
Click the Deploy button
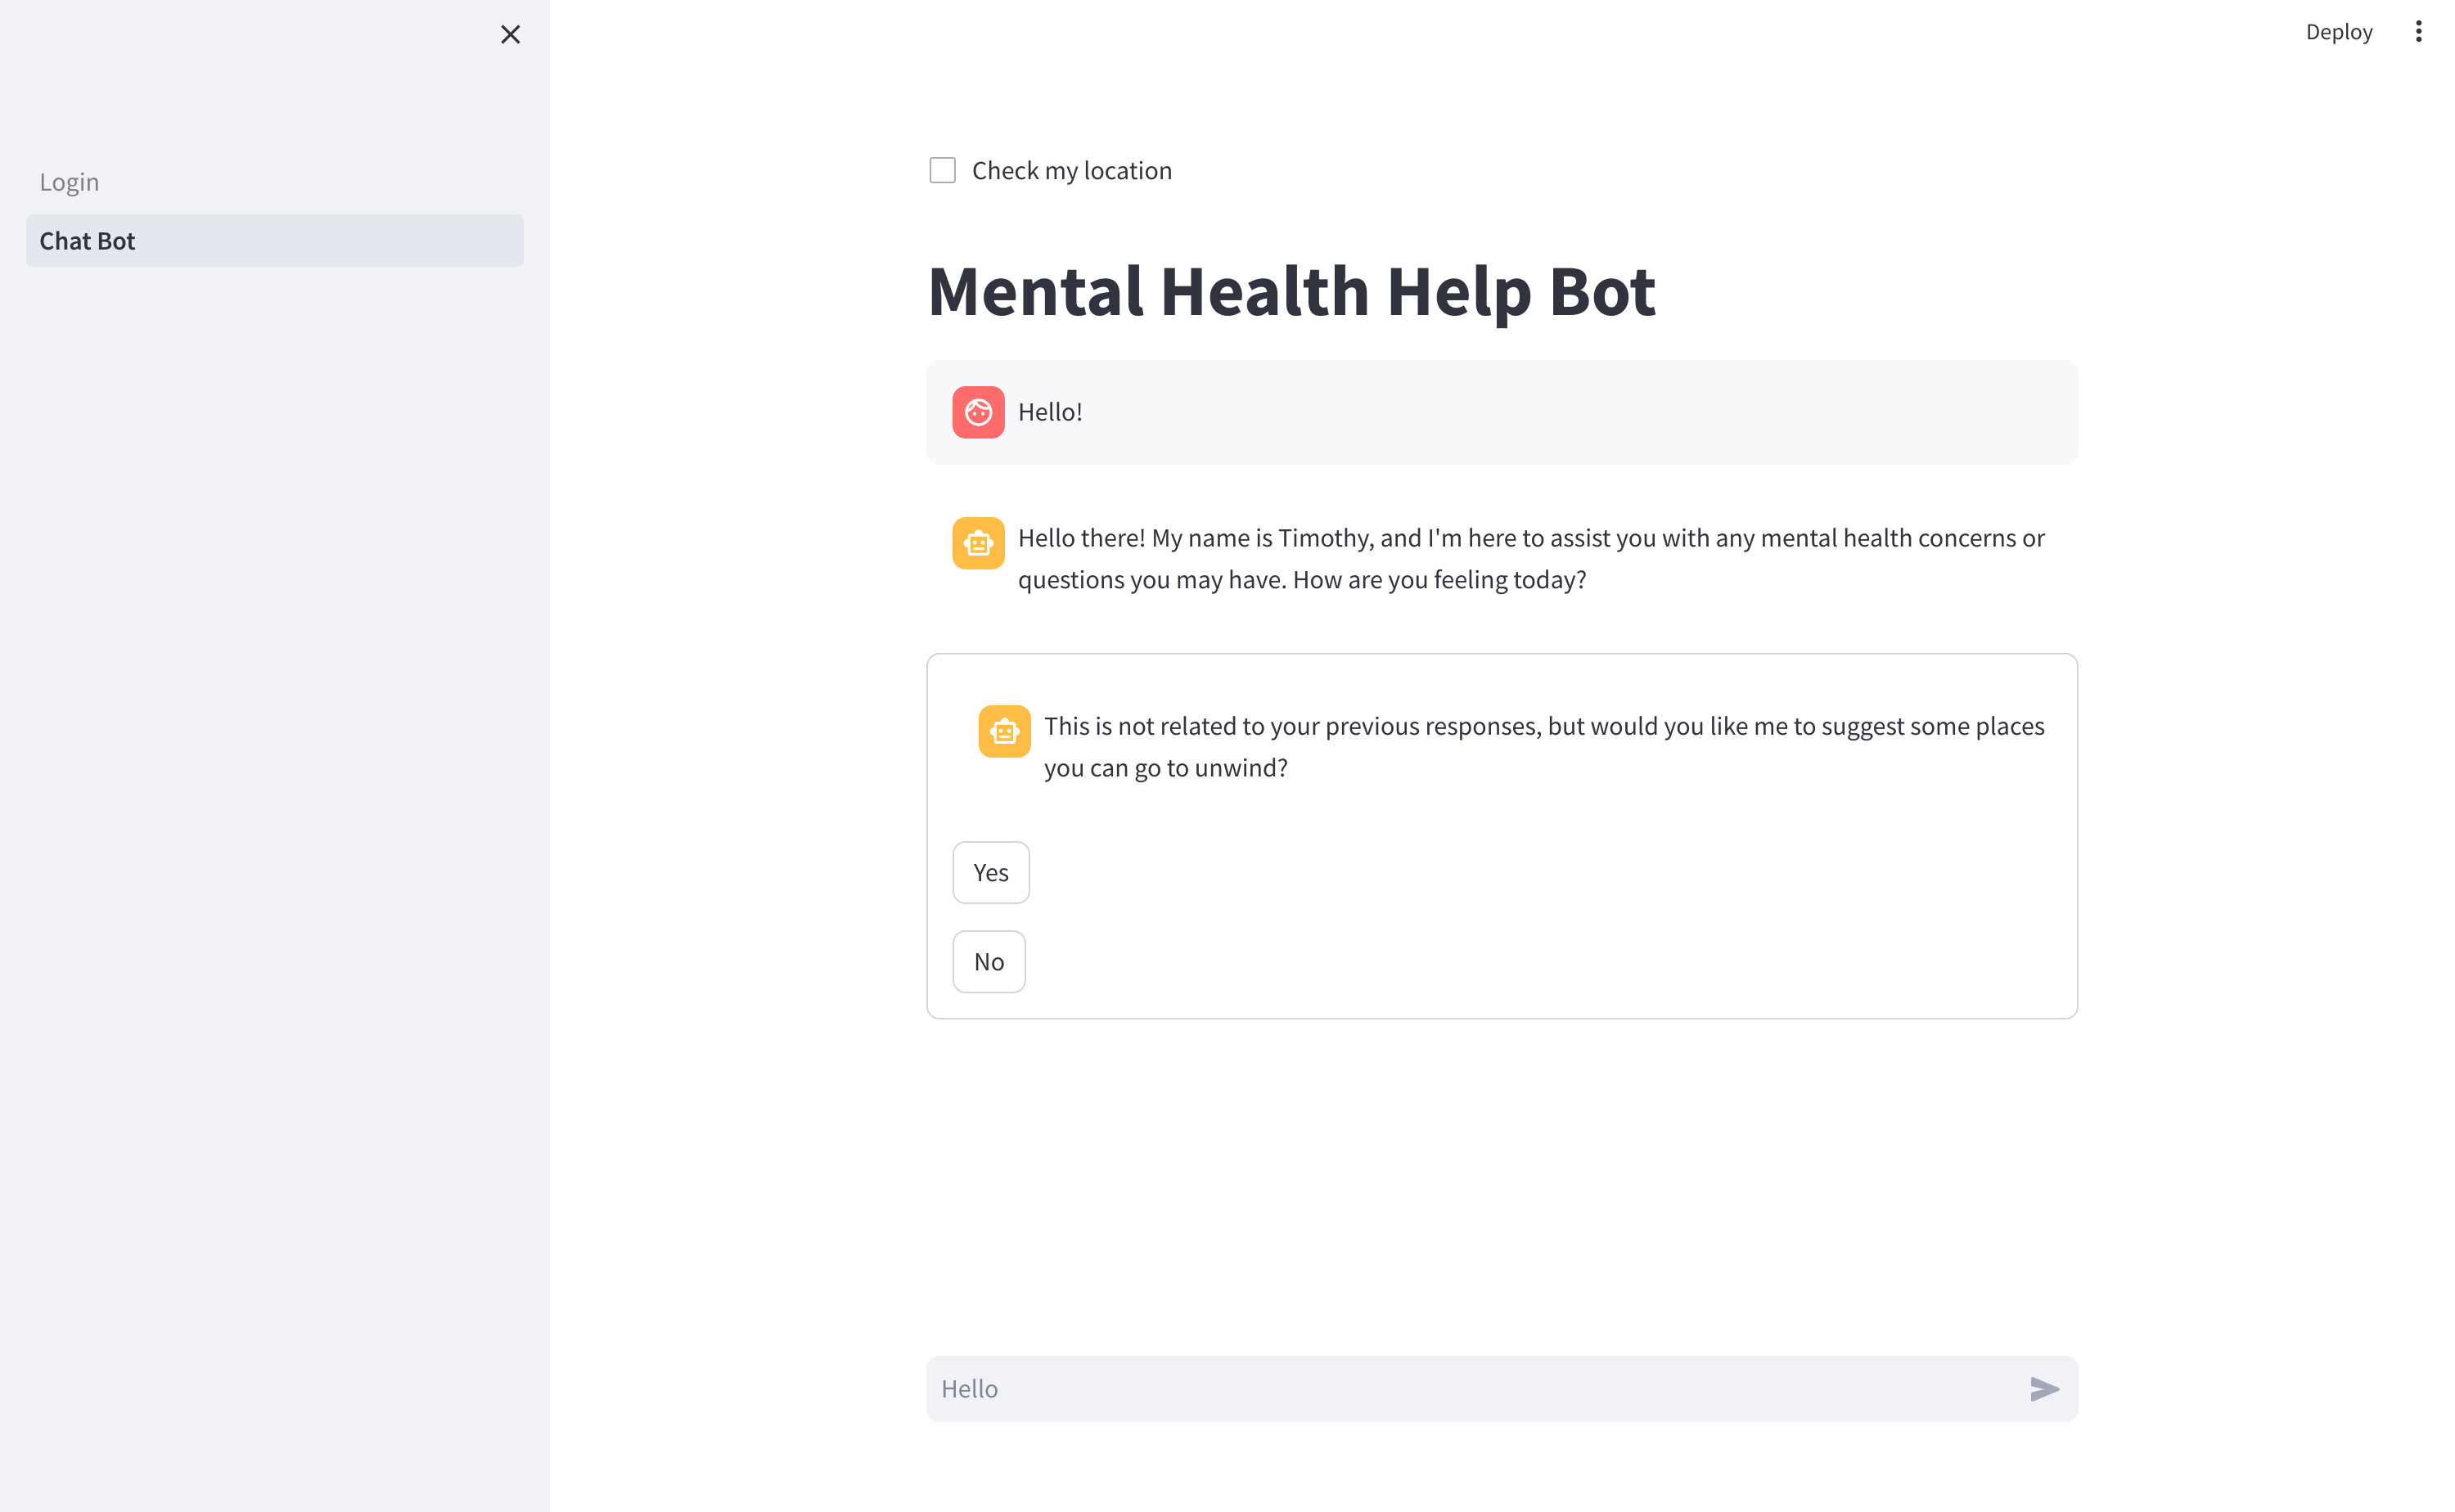[x=2338, y=32]
